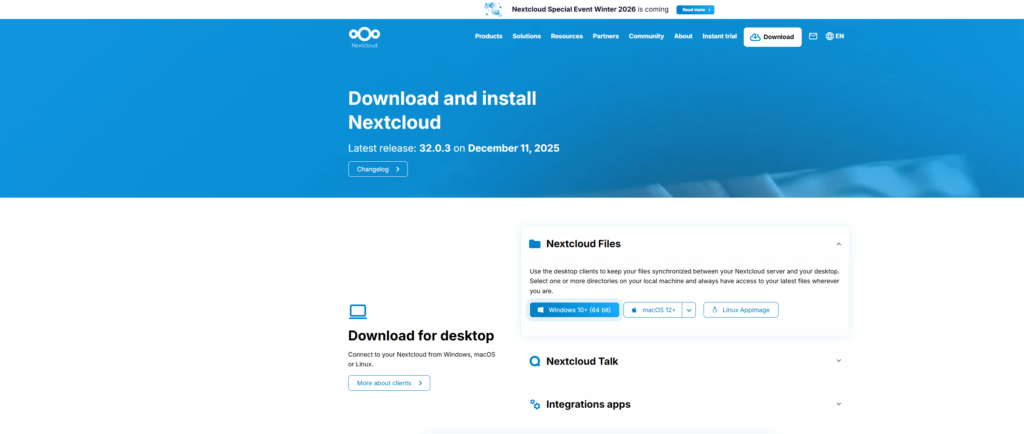The height and width of the screenshot is (434, 1024).
Task: Click the Nextcloud logo in header
Action: [x=364, y=36]
